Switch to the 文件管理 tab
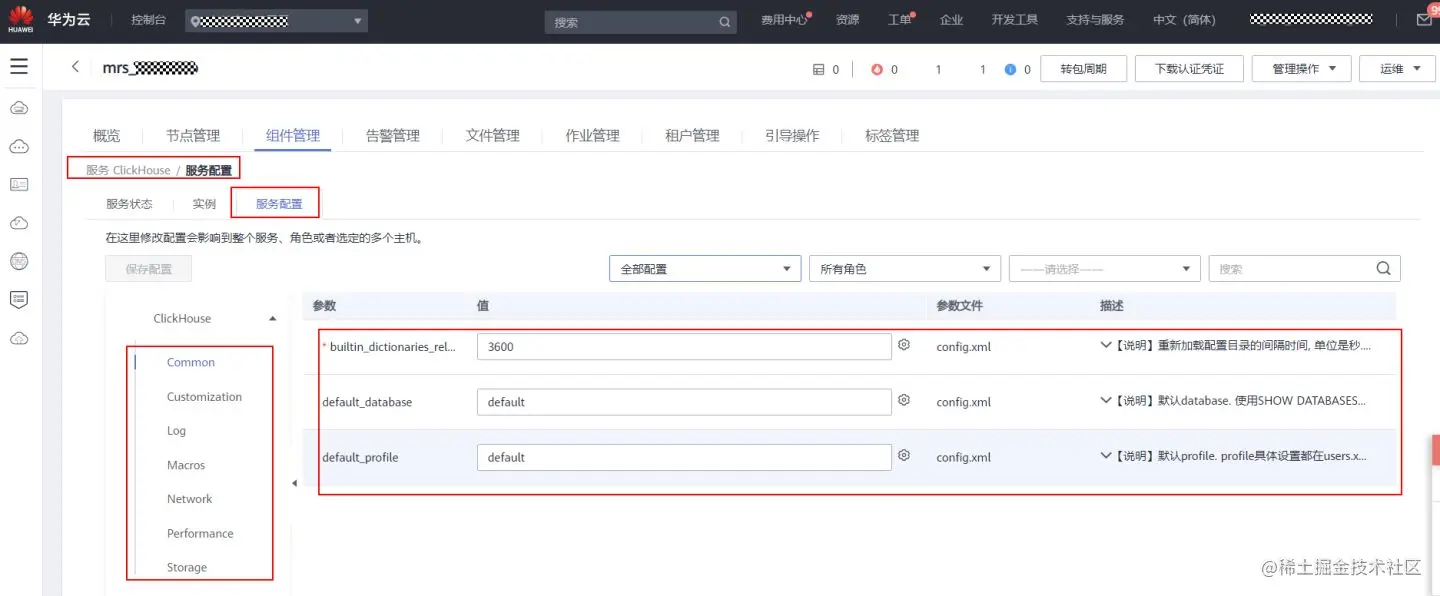 pyautogui.click(x=493, y=135)
